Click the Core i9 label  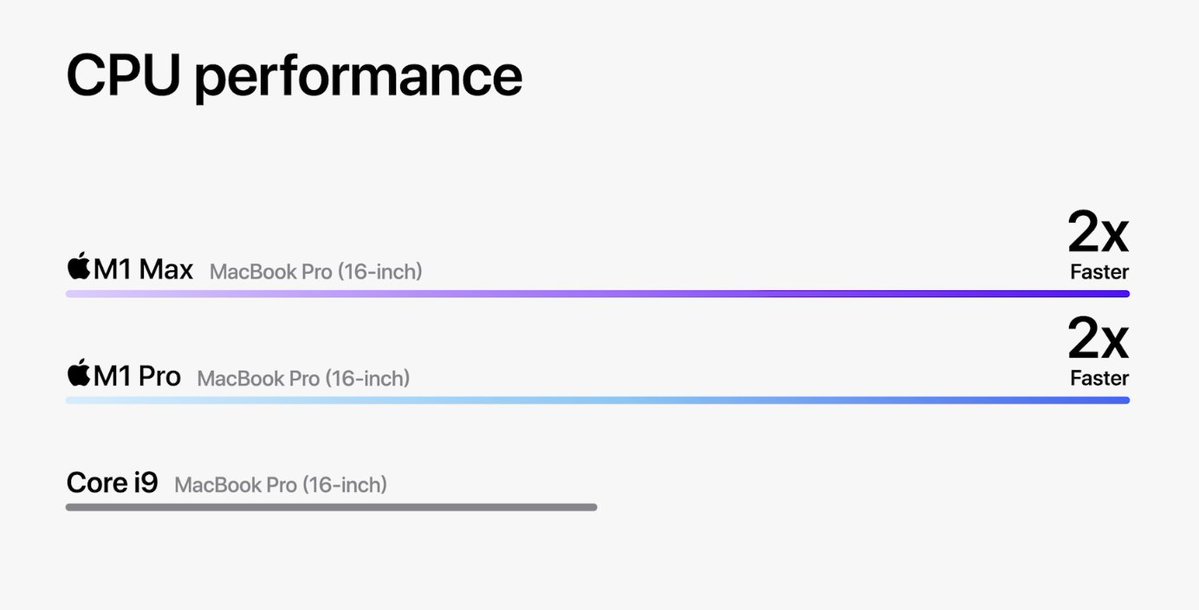tap(112, 482)
